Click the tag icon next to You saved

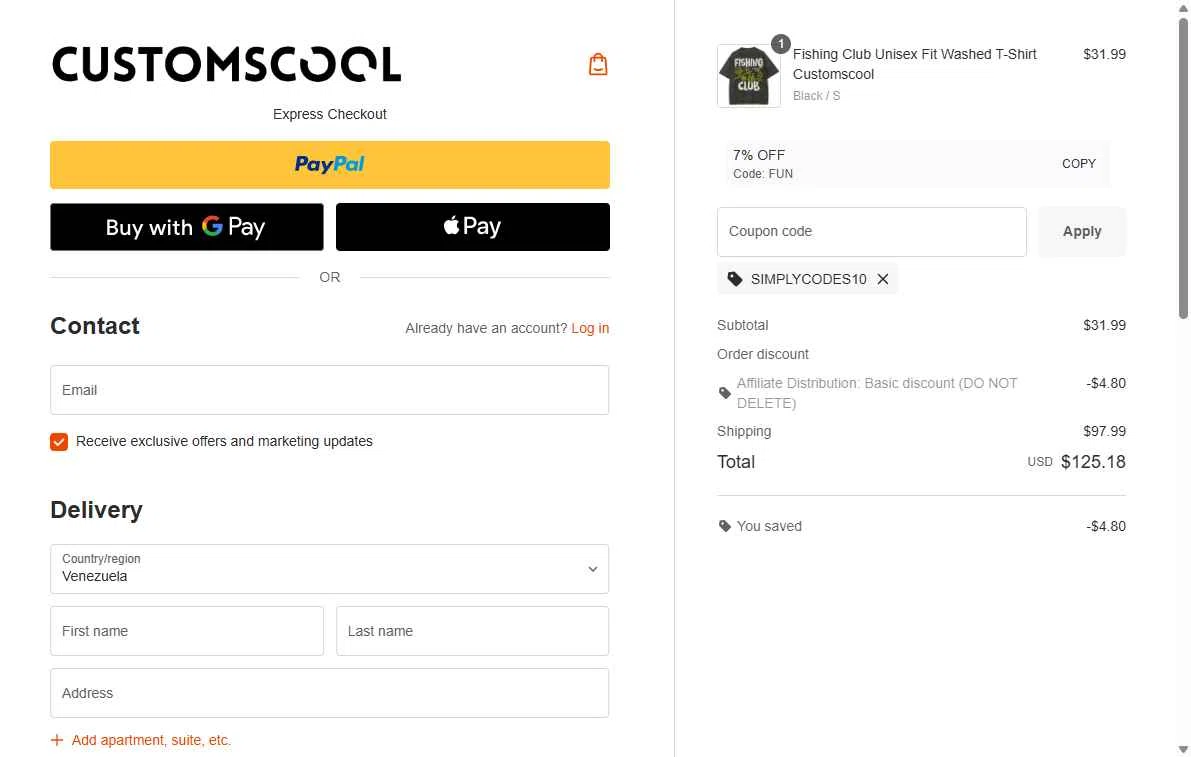[x=725, y=526]
